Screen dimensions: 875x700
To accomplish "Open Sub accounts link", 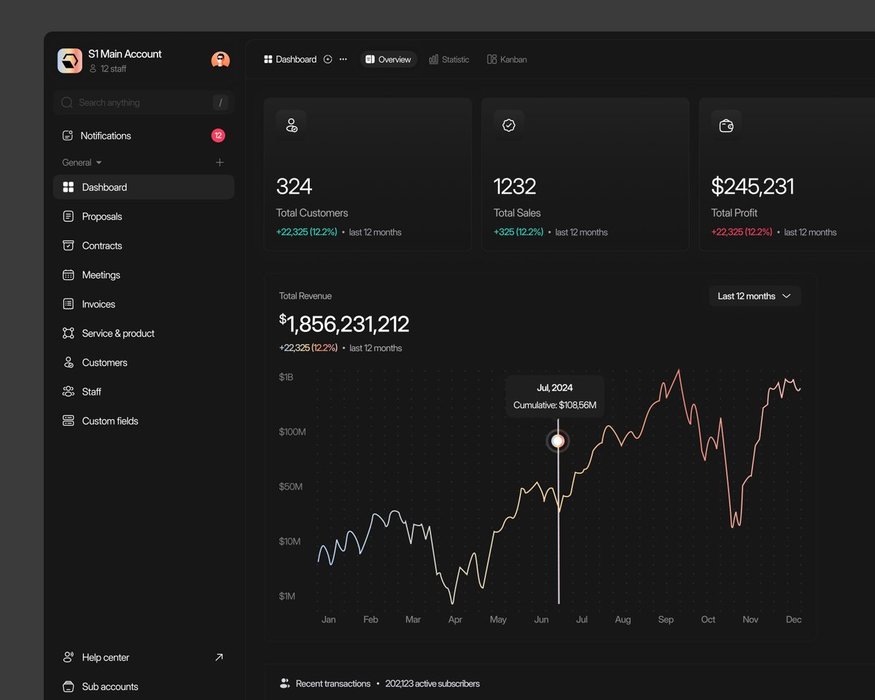I will pos(110,687).
